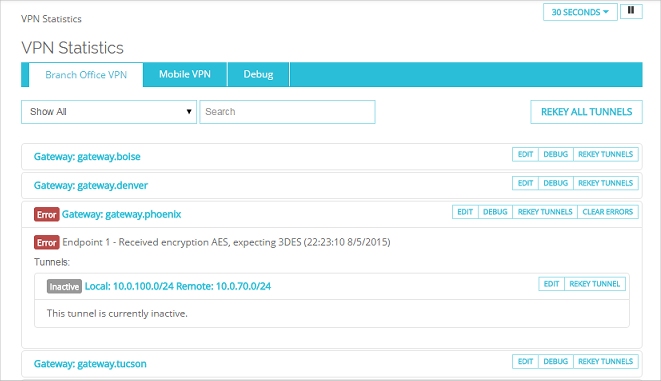Click the Error badge on Endpoint 1 message
The width and height of the screenshot is (661, 381).
point(46,242)
